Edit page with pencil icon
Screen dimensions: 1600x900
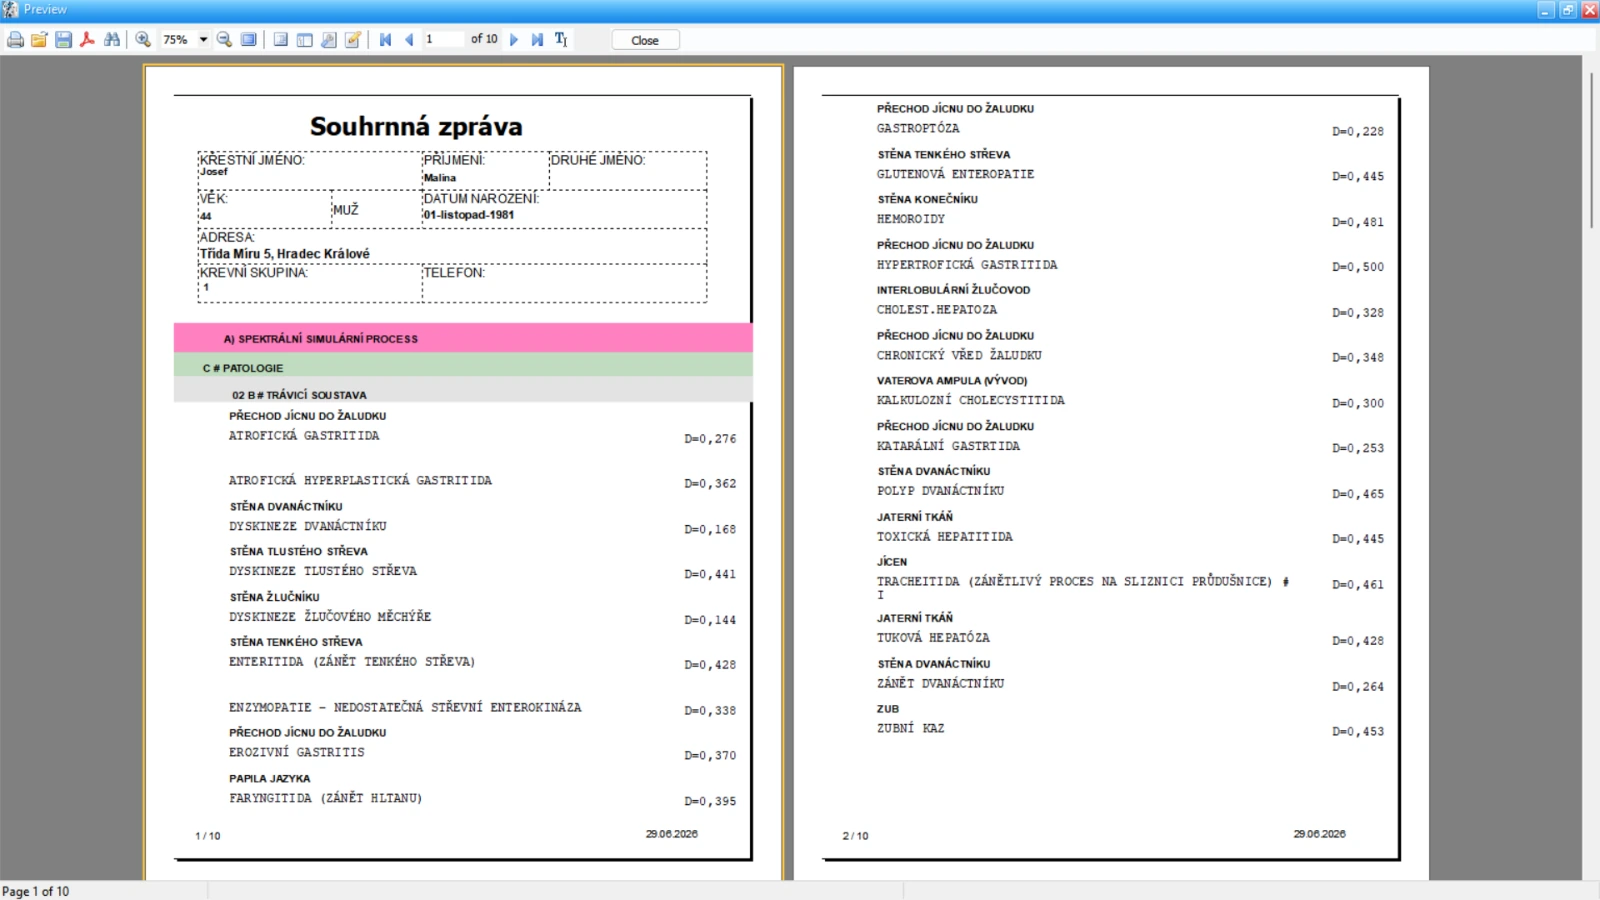pyautogui.click(x=353, y=40)
